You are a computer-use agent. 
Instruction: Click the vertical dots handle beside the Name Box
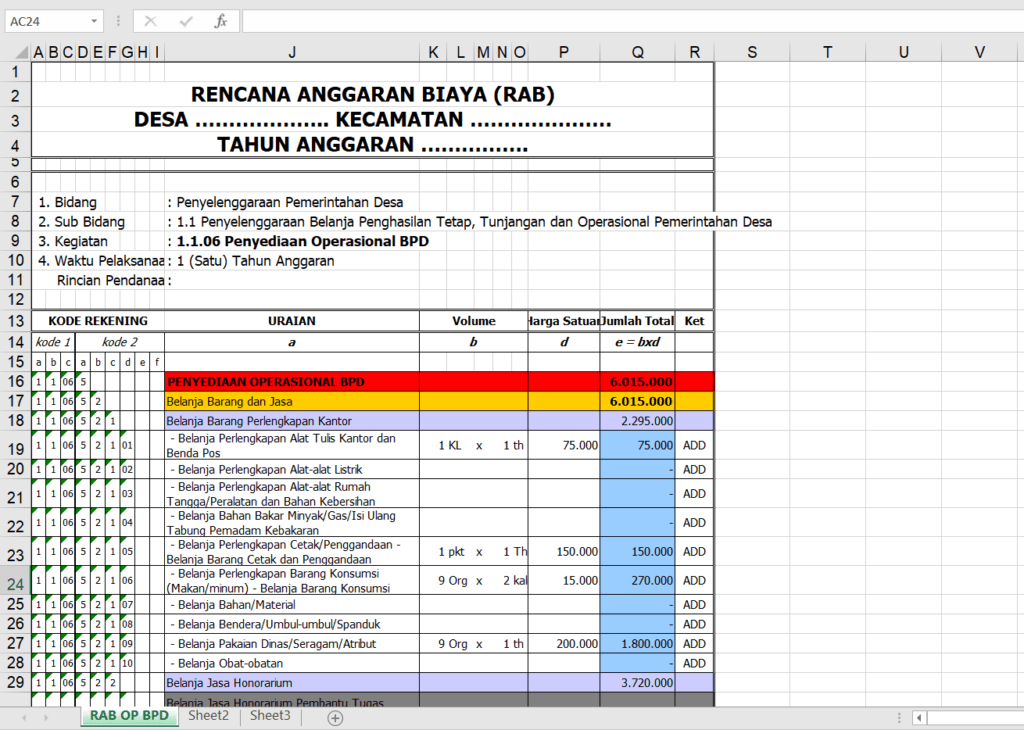(x=118, y=20)
